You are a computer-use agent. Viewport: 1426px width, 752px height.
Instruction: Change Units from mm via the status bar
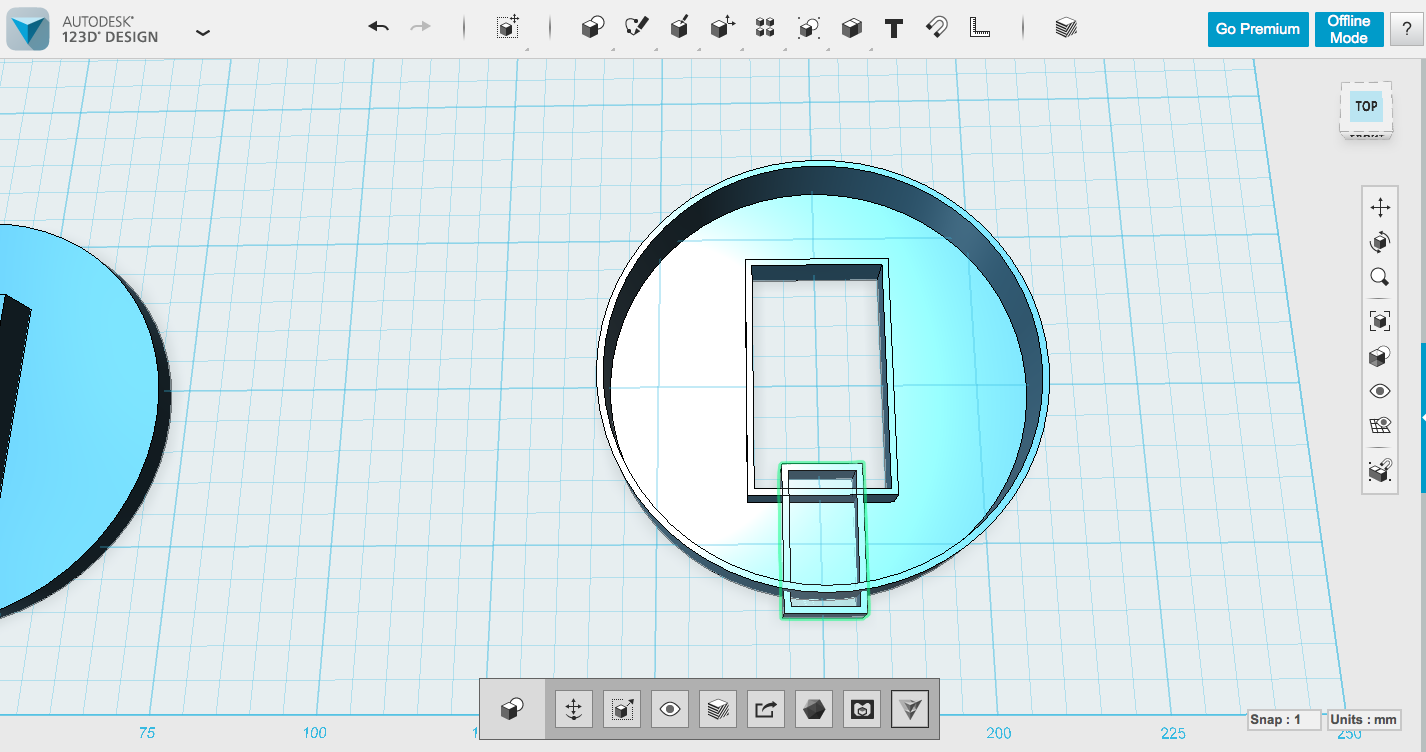(x=1364, y=720)
